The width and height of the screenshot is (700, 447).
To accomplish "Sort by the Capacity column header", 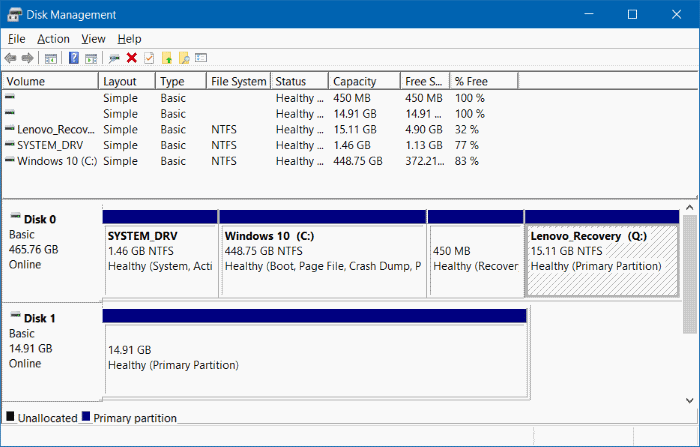I will [365, 81].
